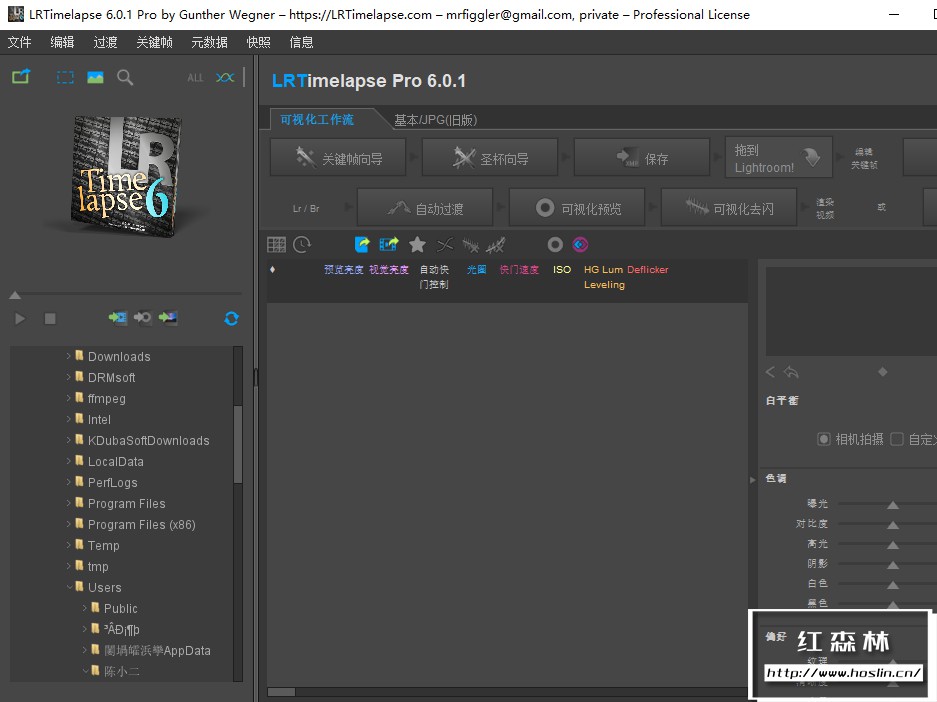Expand the Downloads folder
Viewport: 937px width, 702px height.
pos(69,356)
